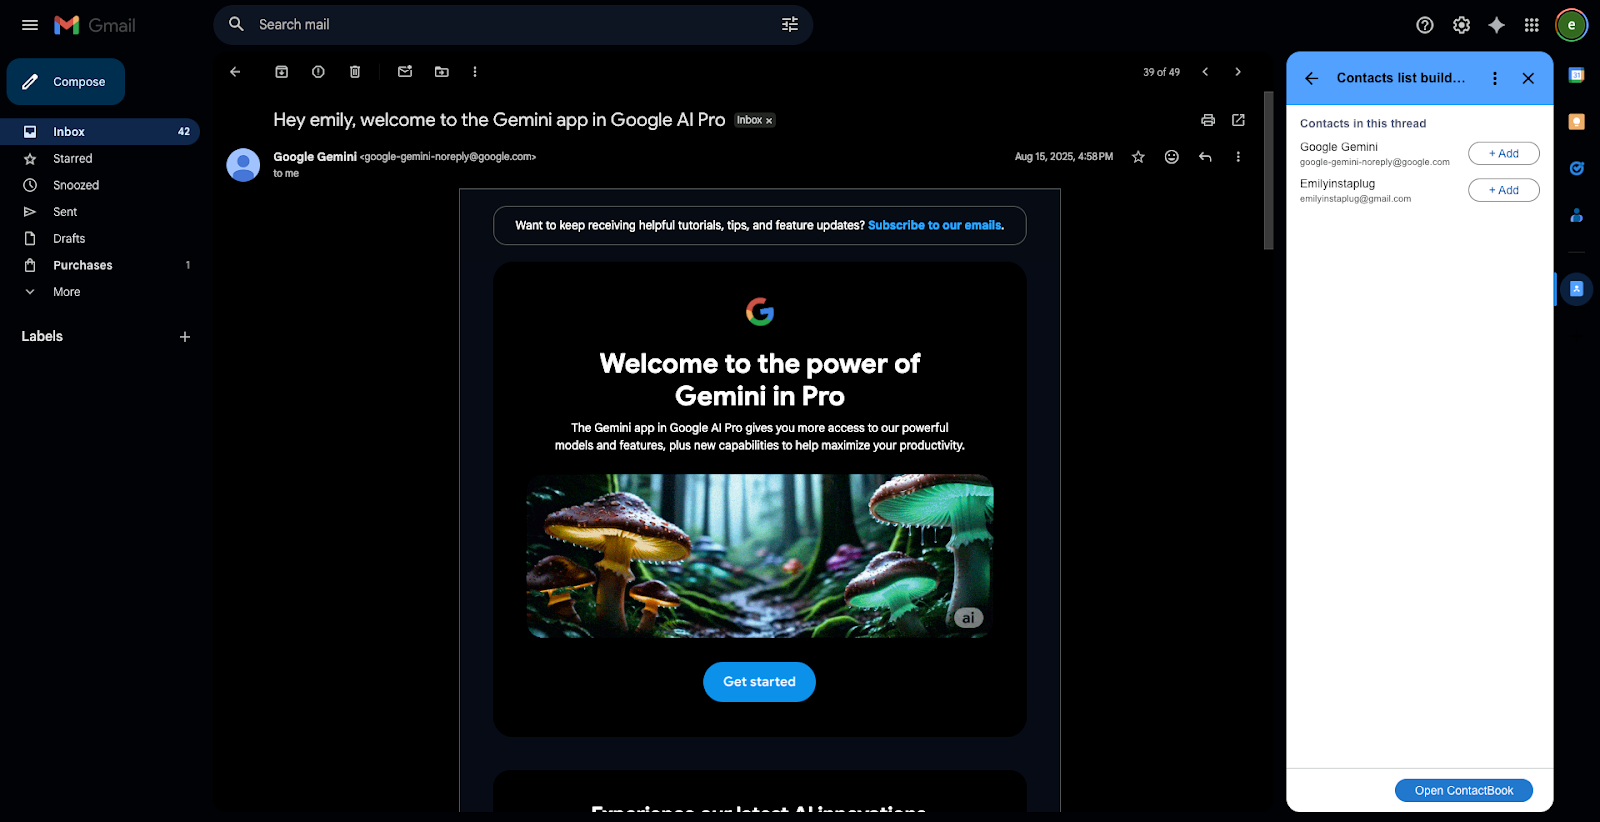This screenshot has width=1600, height=822.
Task: Click the email scrollbar
Action: (1269, 170)
